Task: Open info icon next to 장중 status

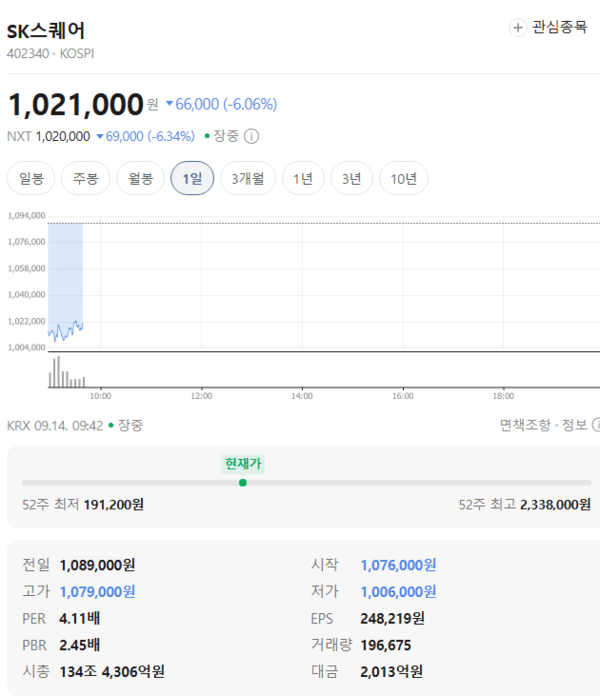Action: pyautogui.click(x=252, y=136)
